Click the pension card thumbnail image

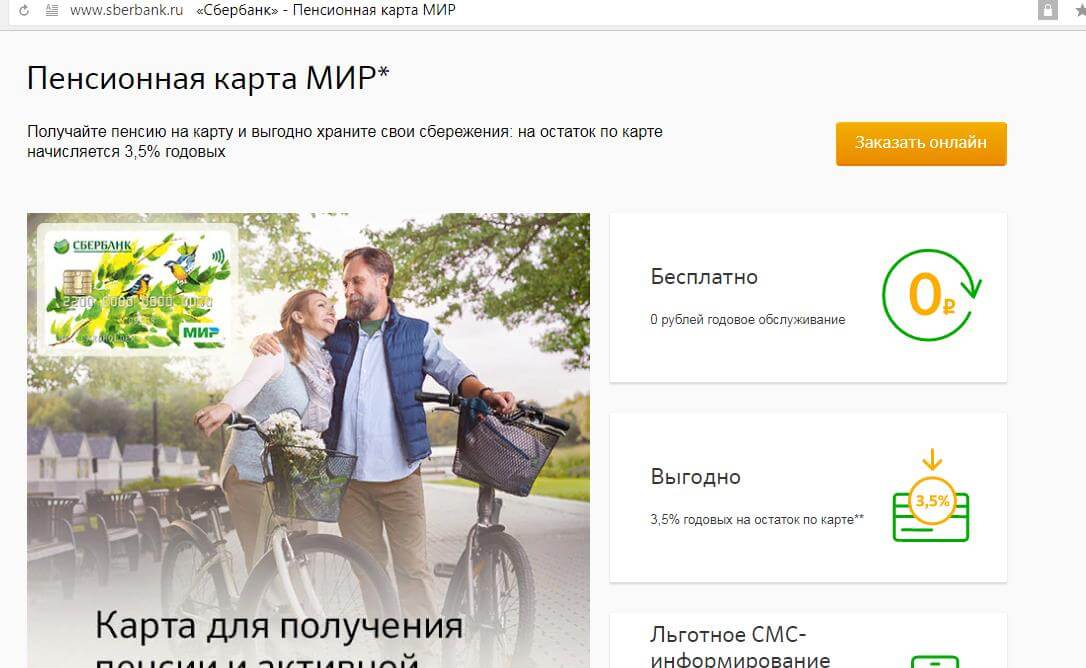pos(138,289)
